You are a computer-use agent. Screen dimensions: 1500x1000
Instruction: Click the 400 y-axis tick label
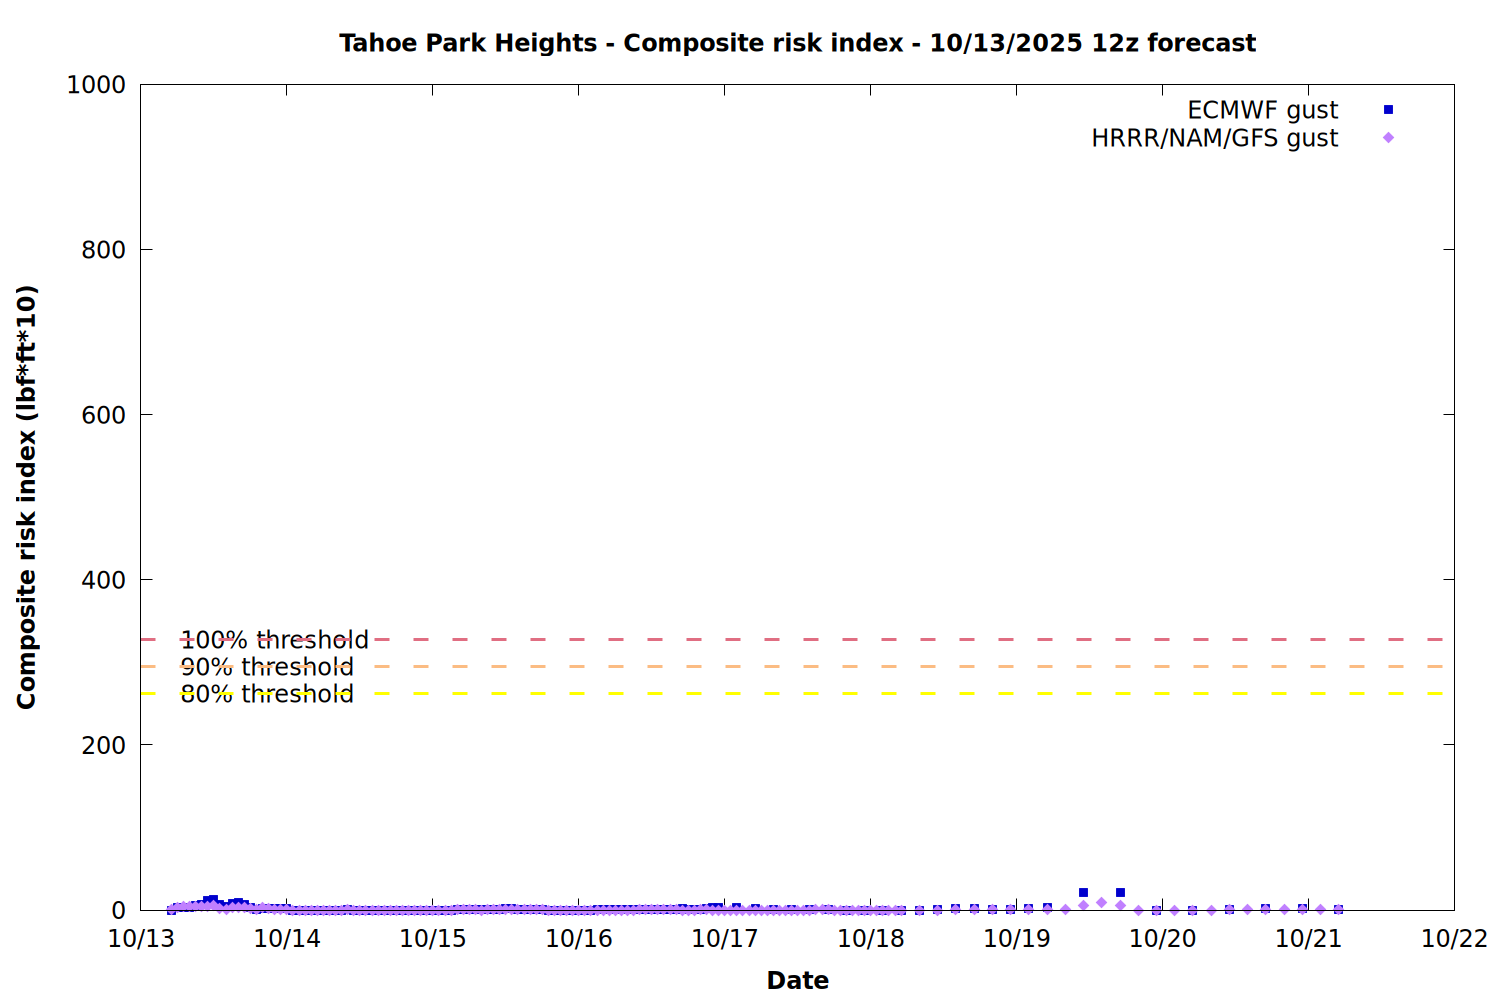(103, 580)
